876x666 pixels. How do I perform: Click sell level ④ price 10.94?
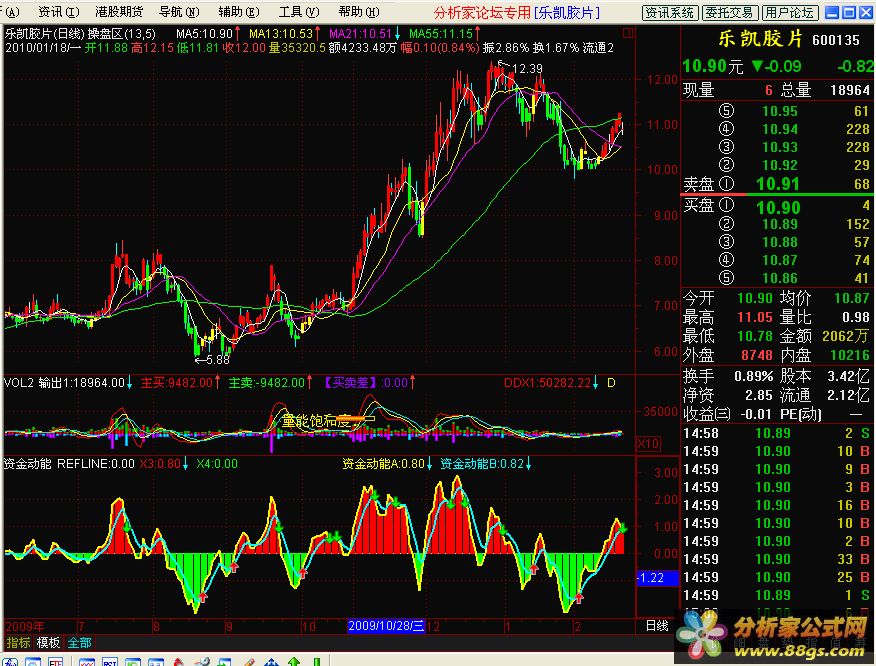pyautogui.click(x=780, y=129)
